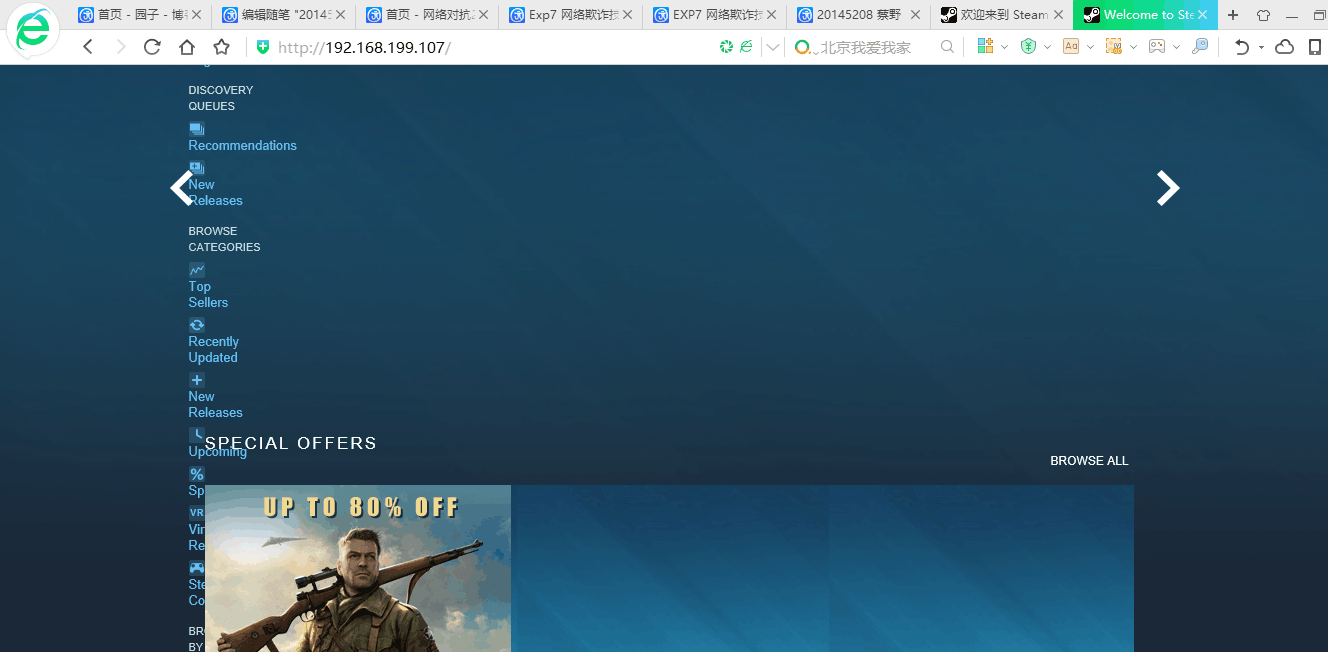
Task: Open the Recommendations link
Action: tap(242, 145)
